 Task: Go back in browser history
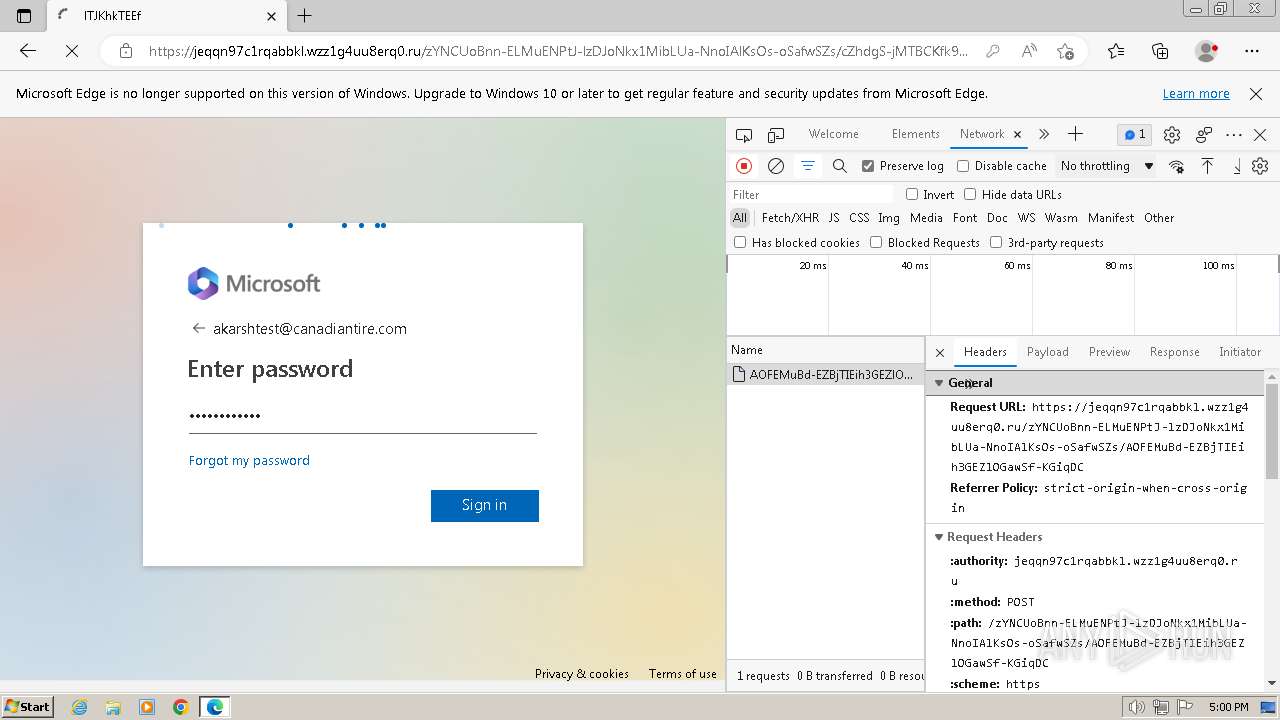(28, 51)
